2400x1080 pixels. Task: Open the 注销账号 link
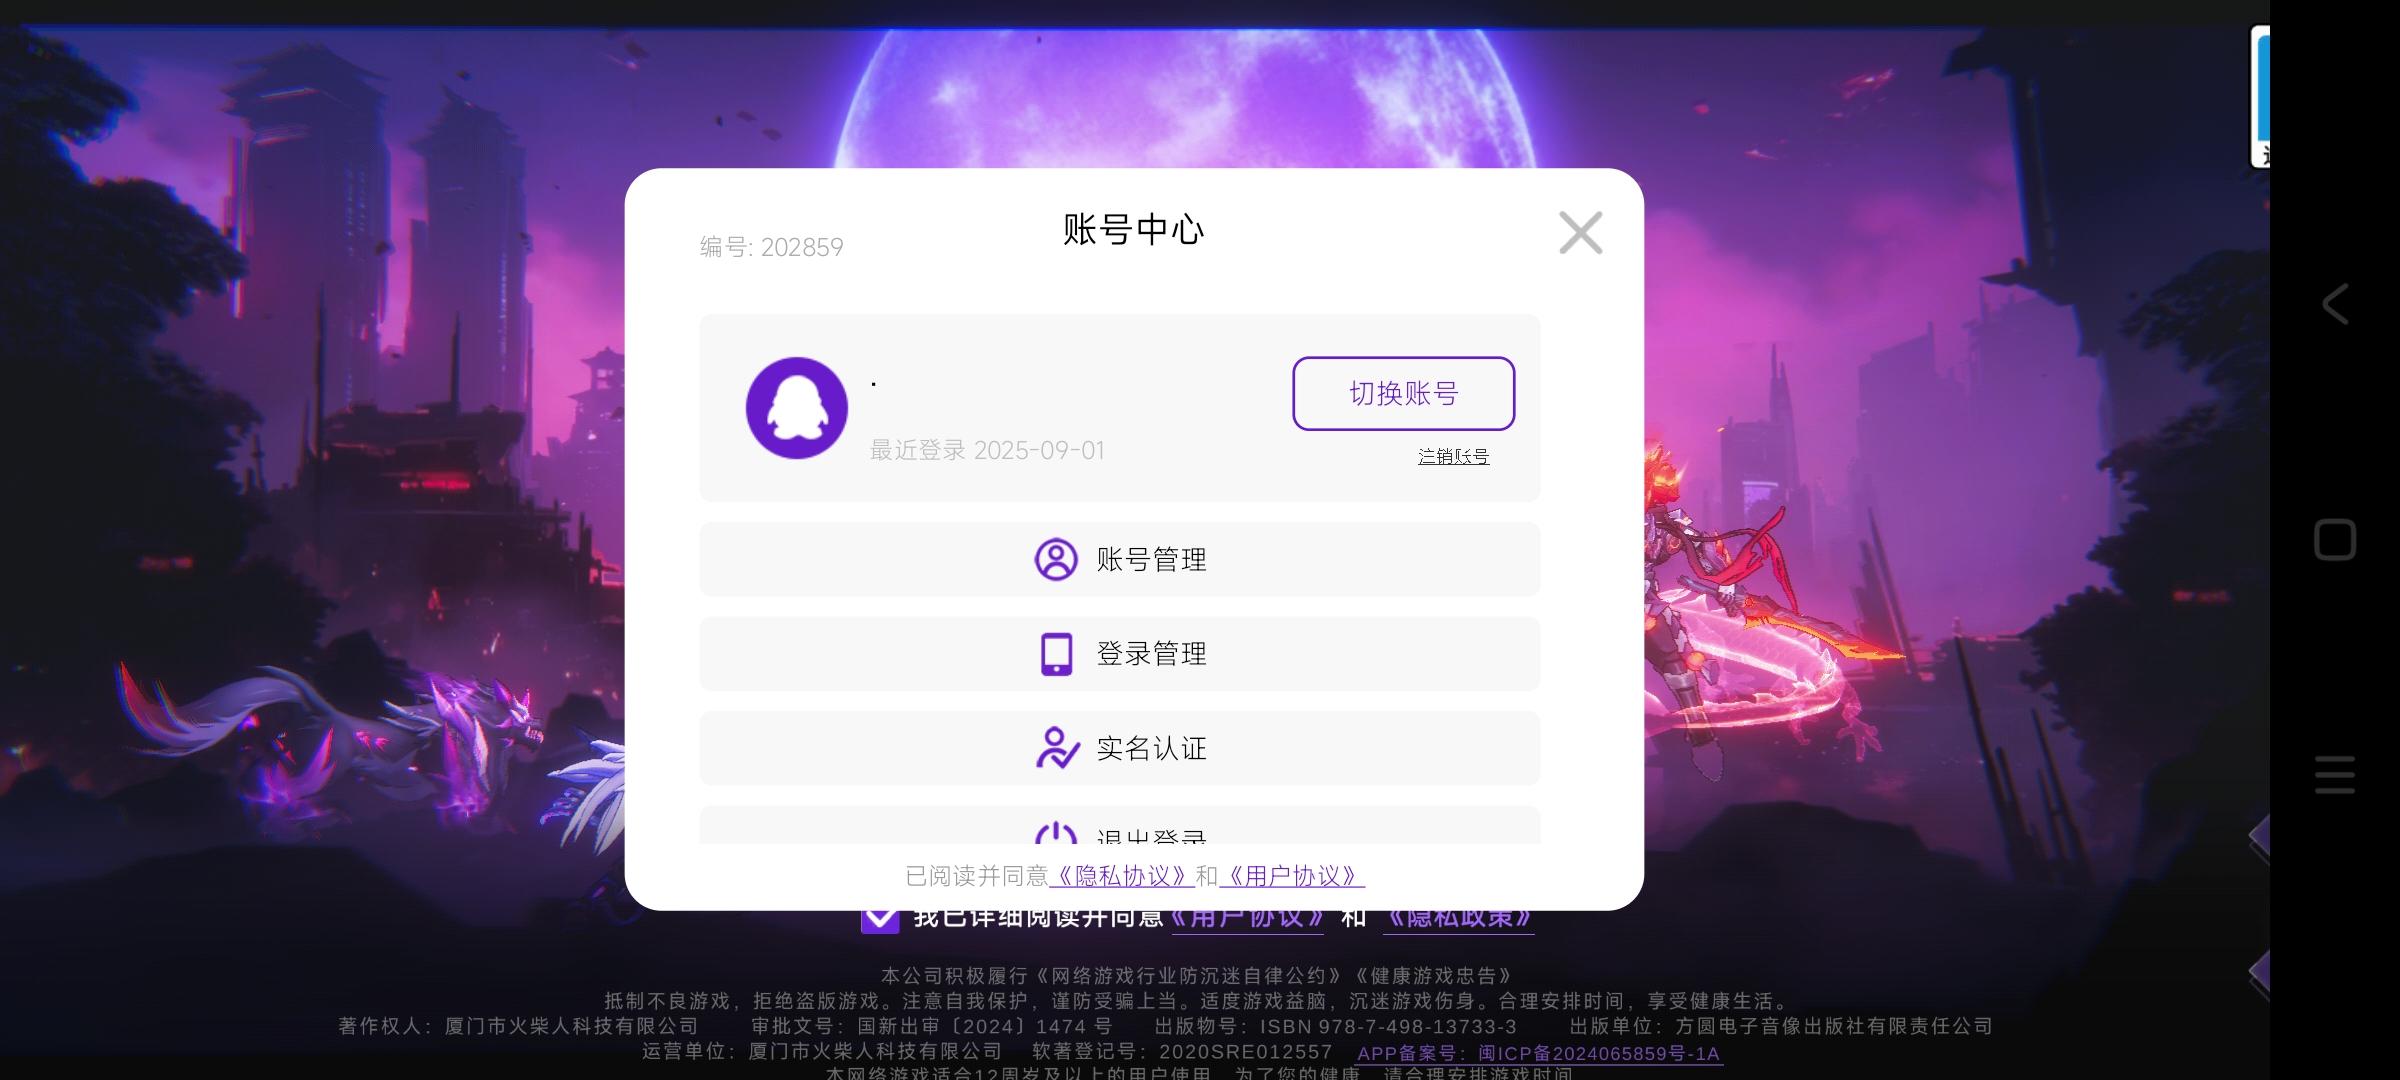[1453, 456]
